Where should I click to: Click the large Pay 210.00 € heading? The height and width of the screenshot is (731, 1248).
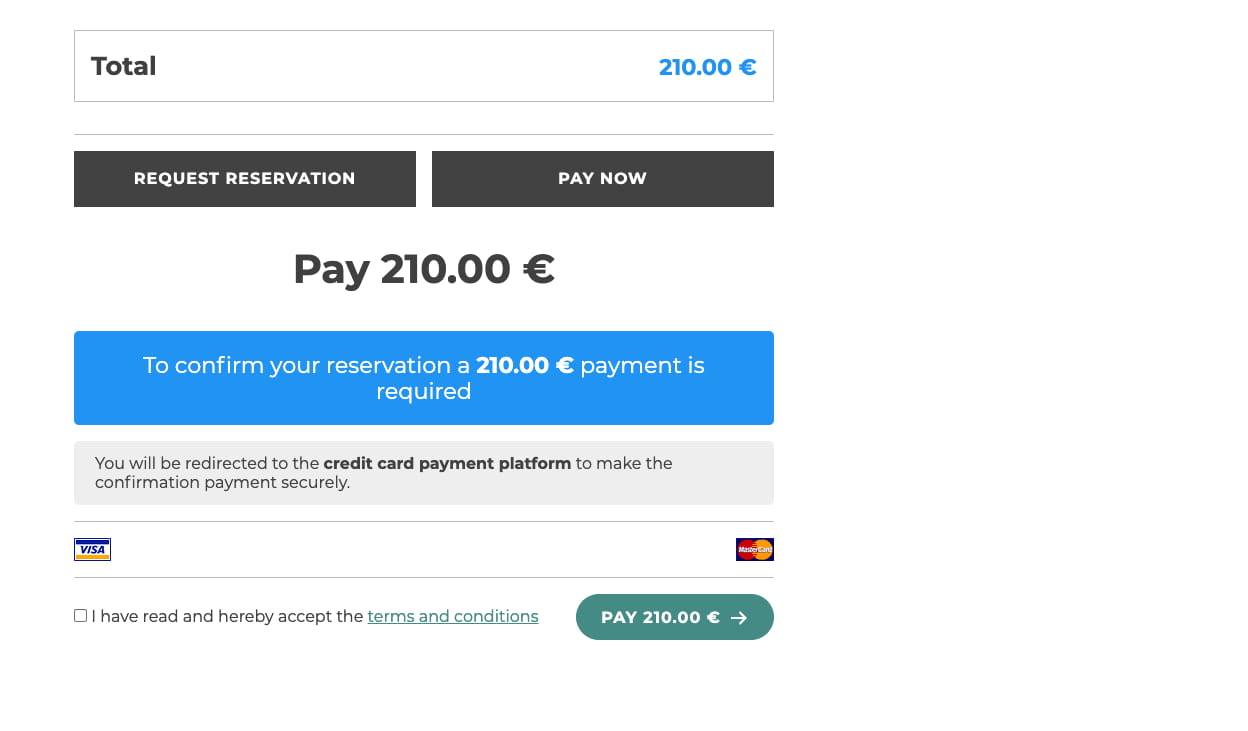[424, 269]
